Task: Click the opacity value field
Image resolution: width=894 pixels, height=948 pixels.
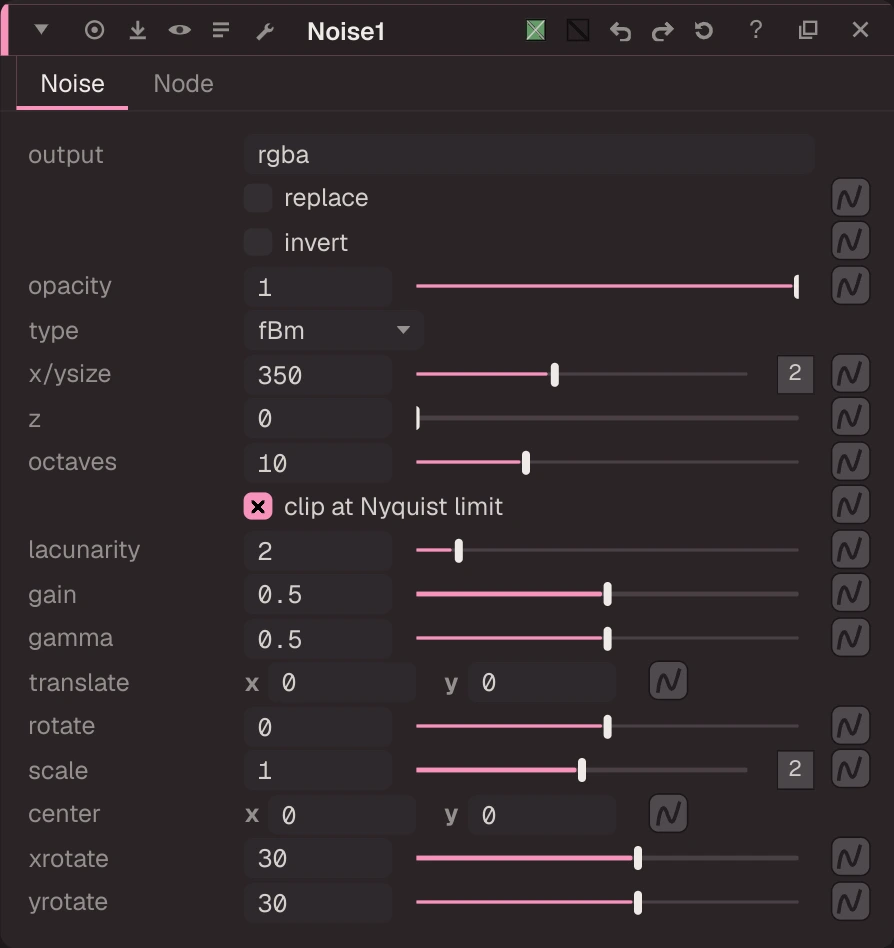Action: [318, 287]
